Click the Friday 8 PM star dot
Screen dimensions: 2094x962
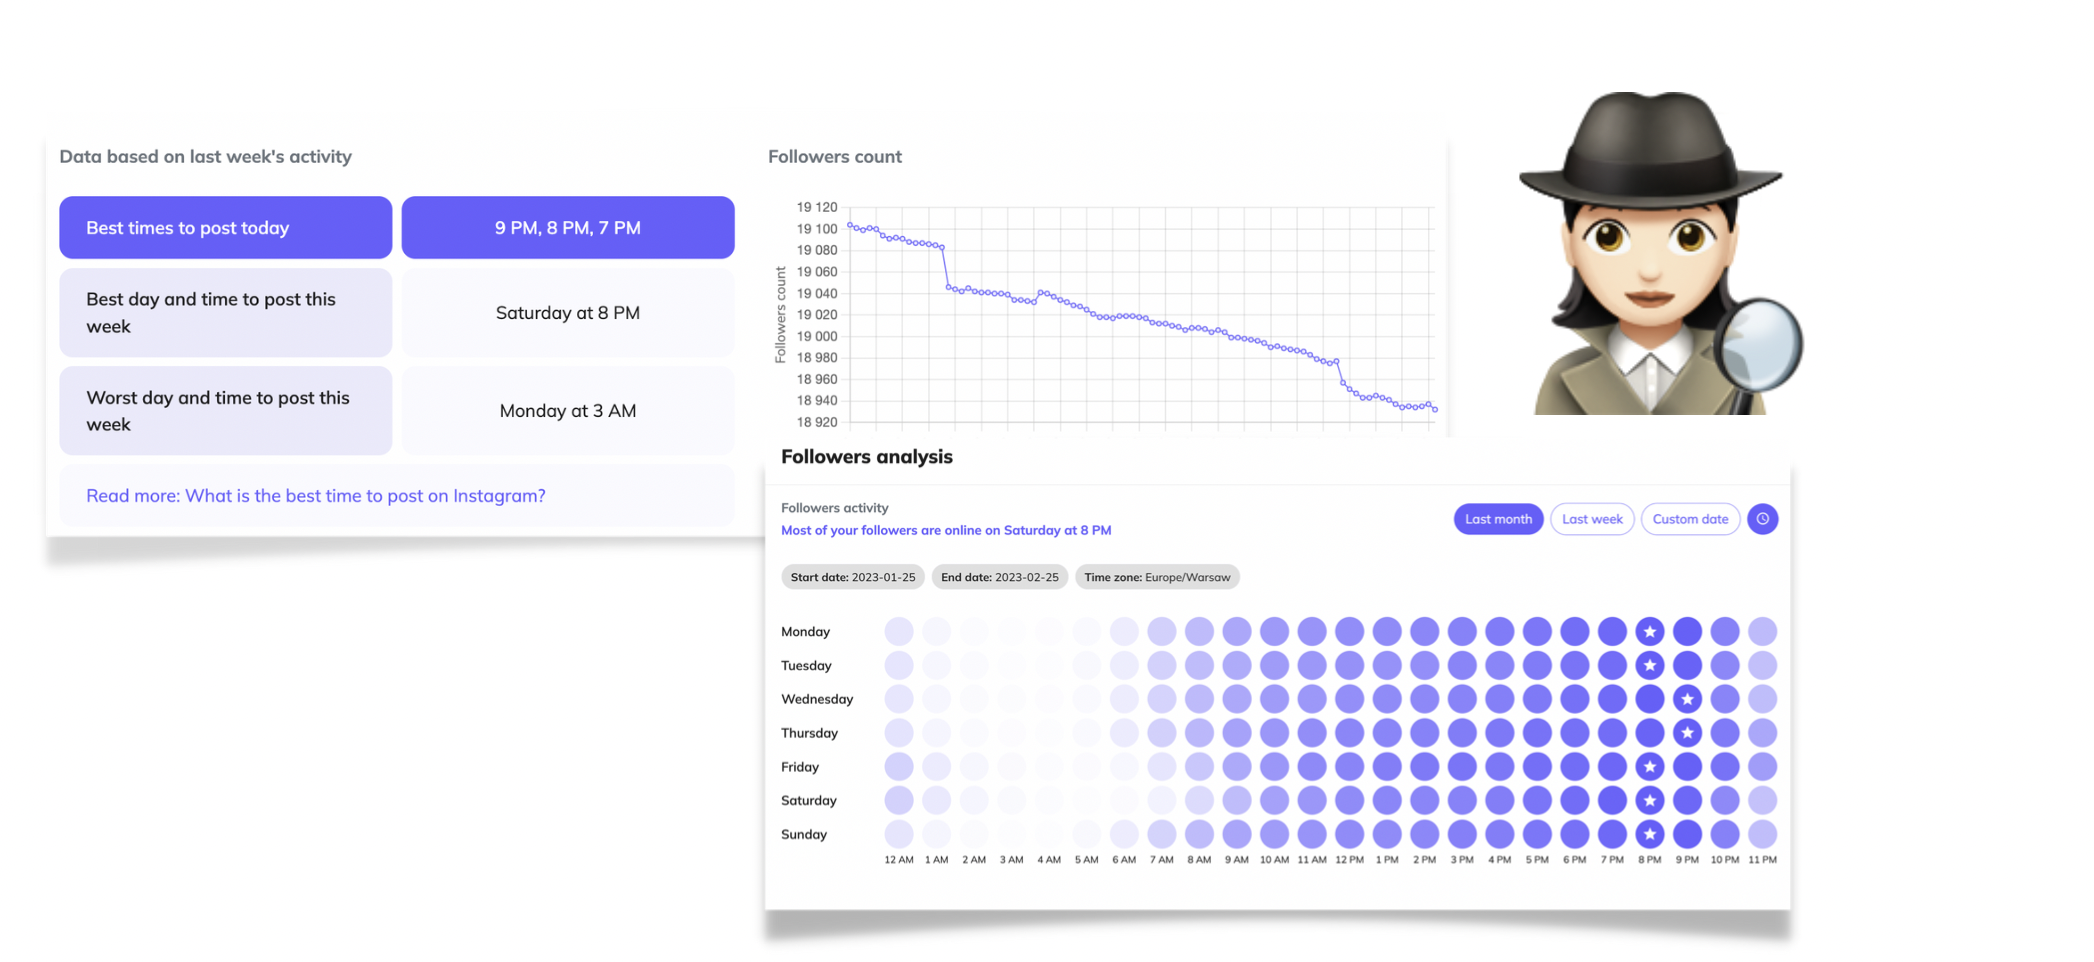point(1650,767)
